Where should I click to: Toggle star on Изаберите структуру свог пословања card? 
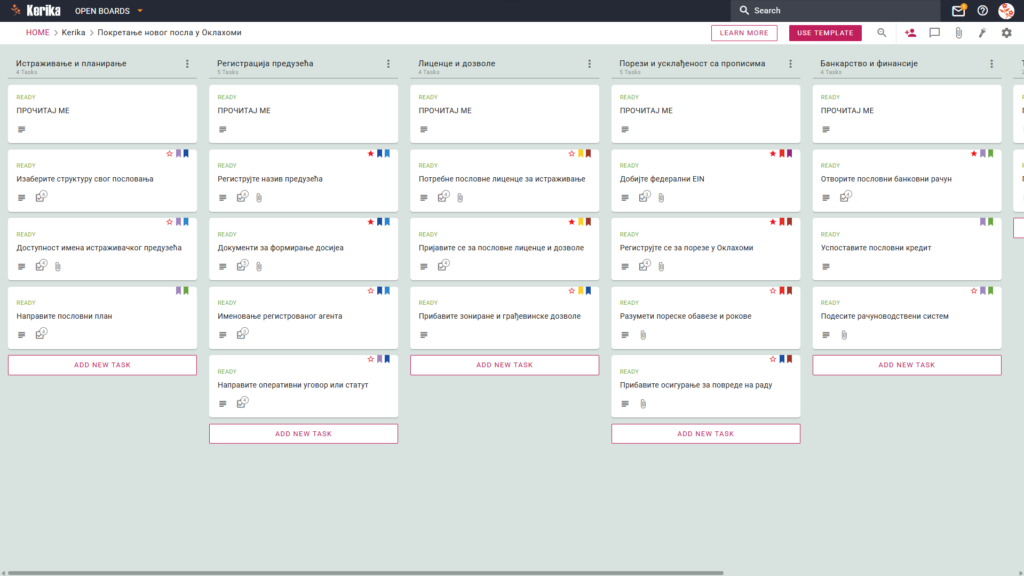click(x=169, y=153)
